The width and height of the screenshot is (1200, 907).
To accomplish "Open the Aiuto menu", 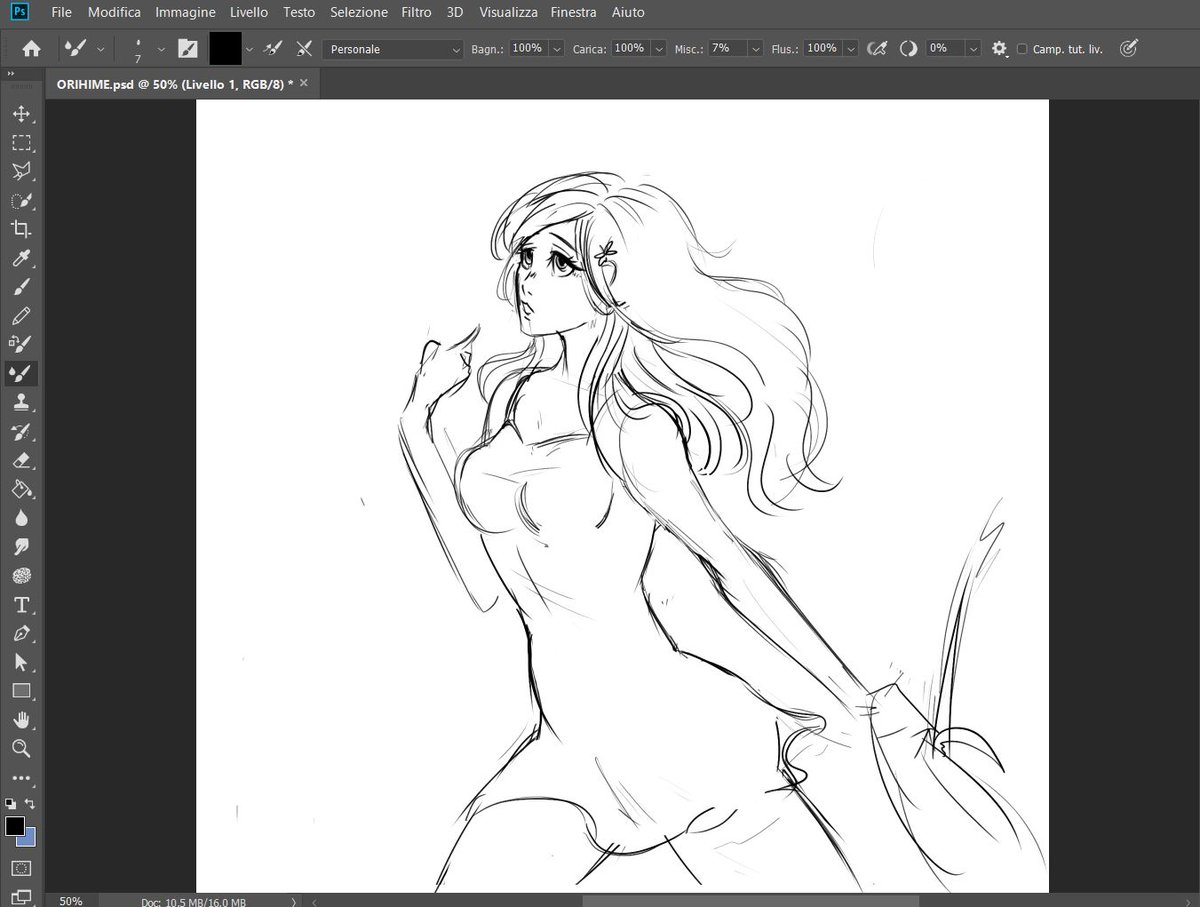I will click(x=627, y=13).
